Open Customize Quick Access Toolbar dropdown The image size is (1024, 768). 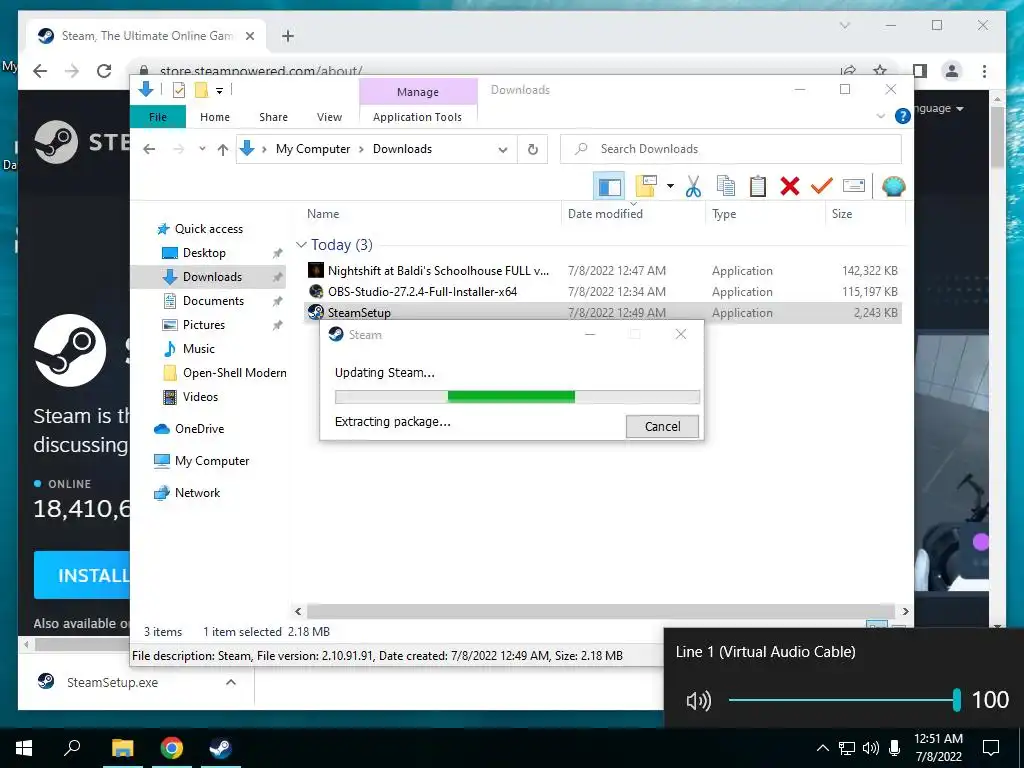[219, 91]
